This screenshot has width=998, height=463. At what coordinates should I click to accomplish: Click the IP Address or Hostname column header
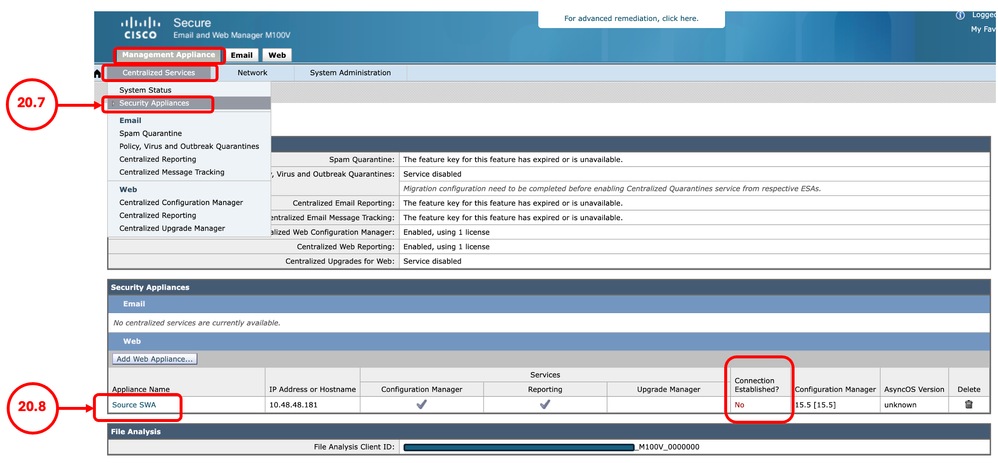(312, 389)
